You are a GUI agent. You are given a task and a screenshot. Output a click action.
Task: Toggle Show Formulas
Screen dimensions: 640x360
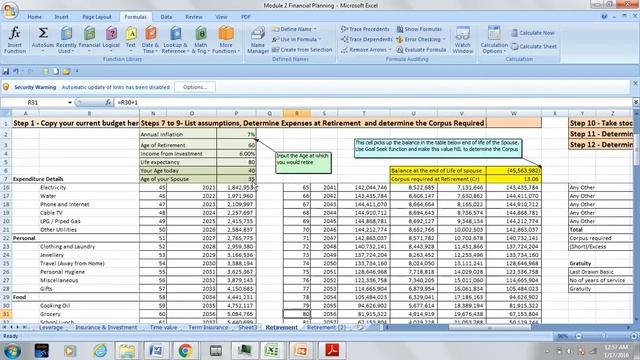coord(419,29)
